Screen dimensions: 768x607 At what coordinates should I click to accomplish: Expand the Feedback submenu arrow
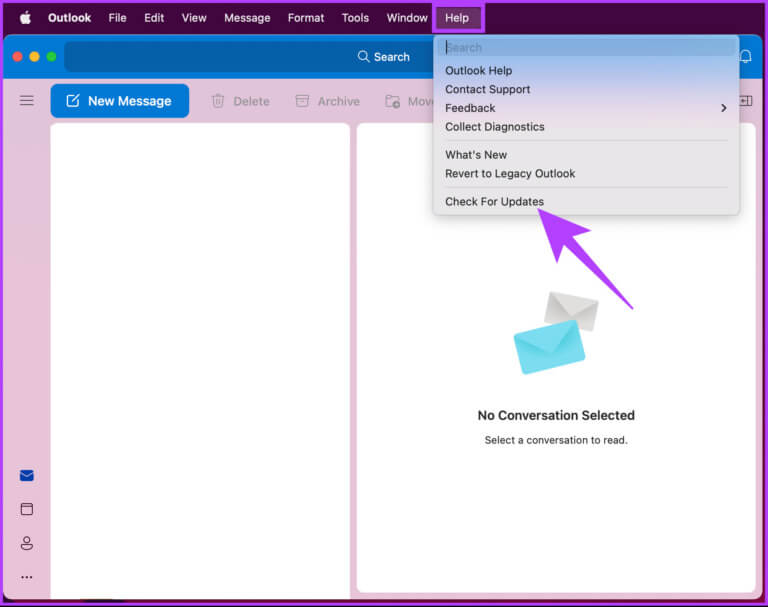click(723, 108)
